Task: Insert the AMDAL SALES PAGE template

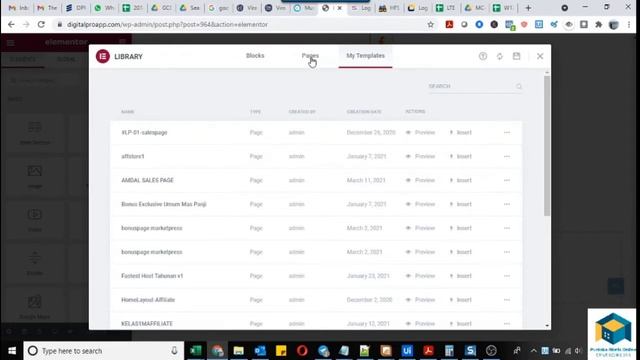Action: 460,180
